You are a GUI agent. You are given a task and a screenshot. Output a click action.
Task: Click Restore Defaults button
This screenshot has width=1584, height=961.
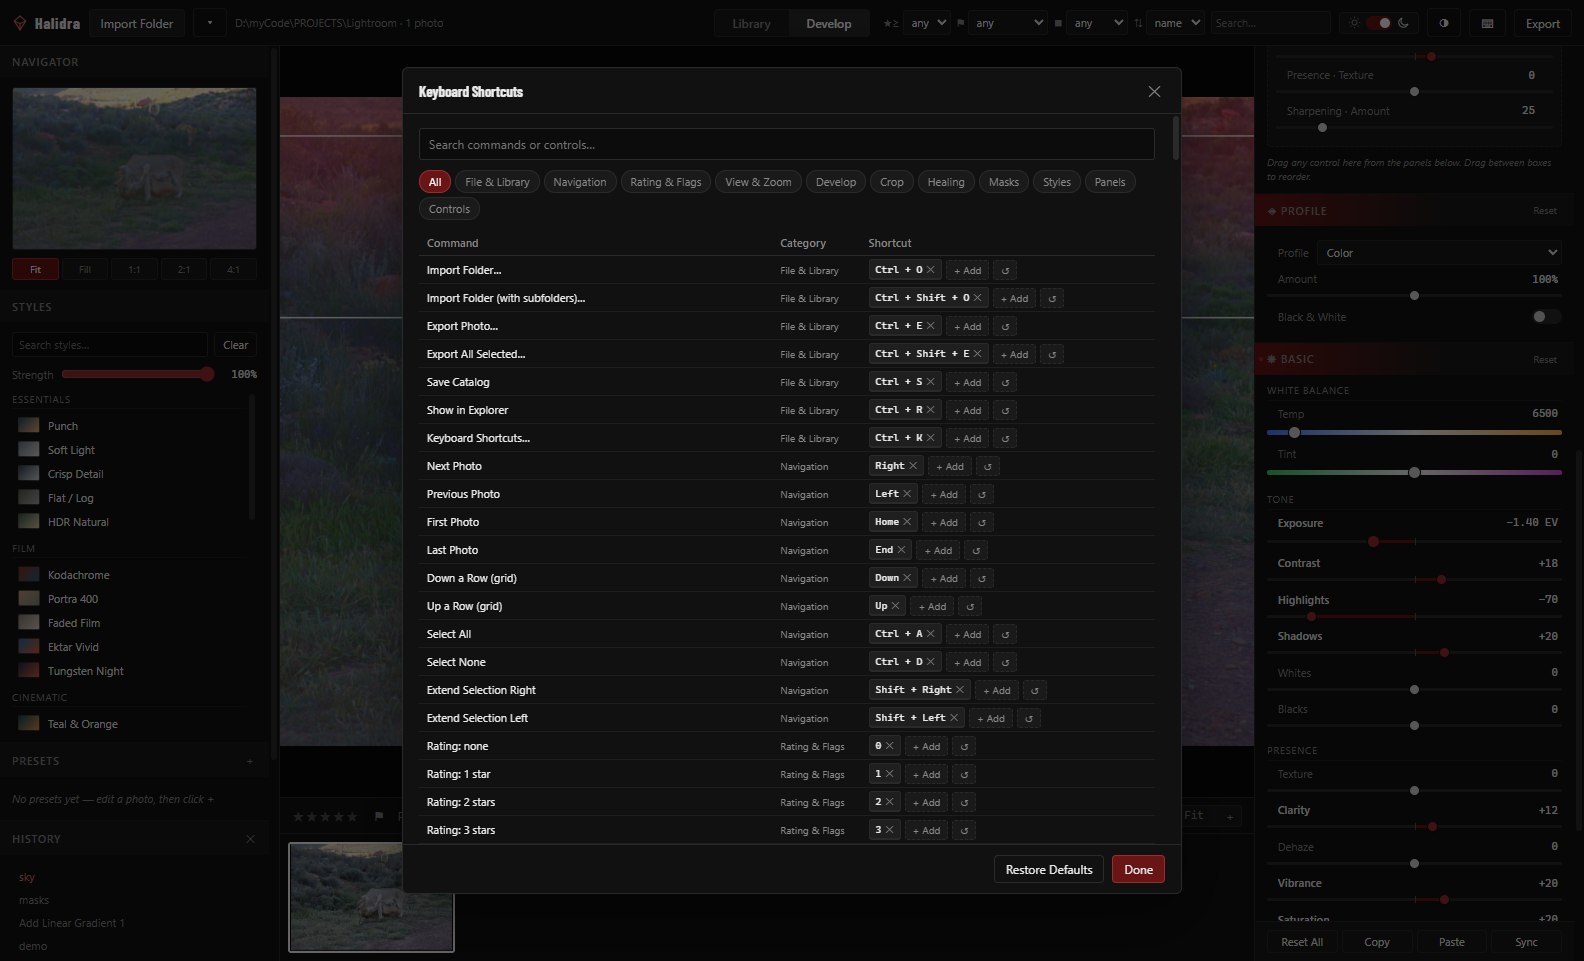pos(1049,869)
